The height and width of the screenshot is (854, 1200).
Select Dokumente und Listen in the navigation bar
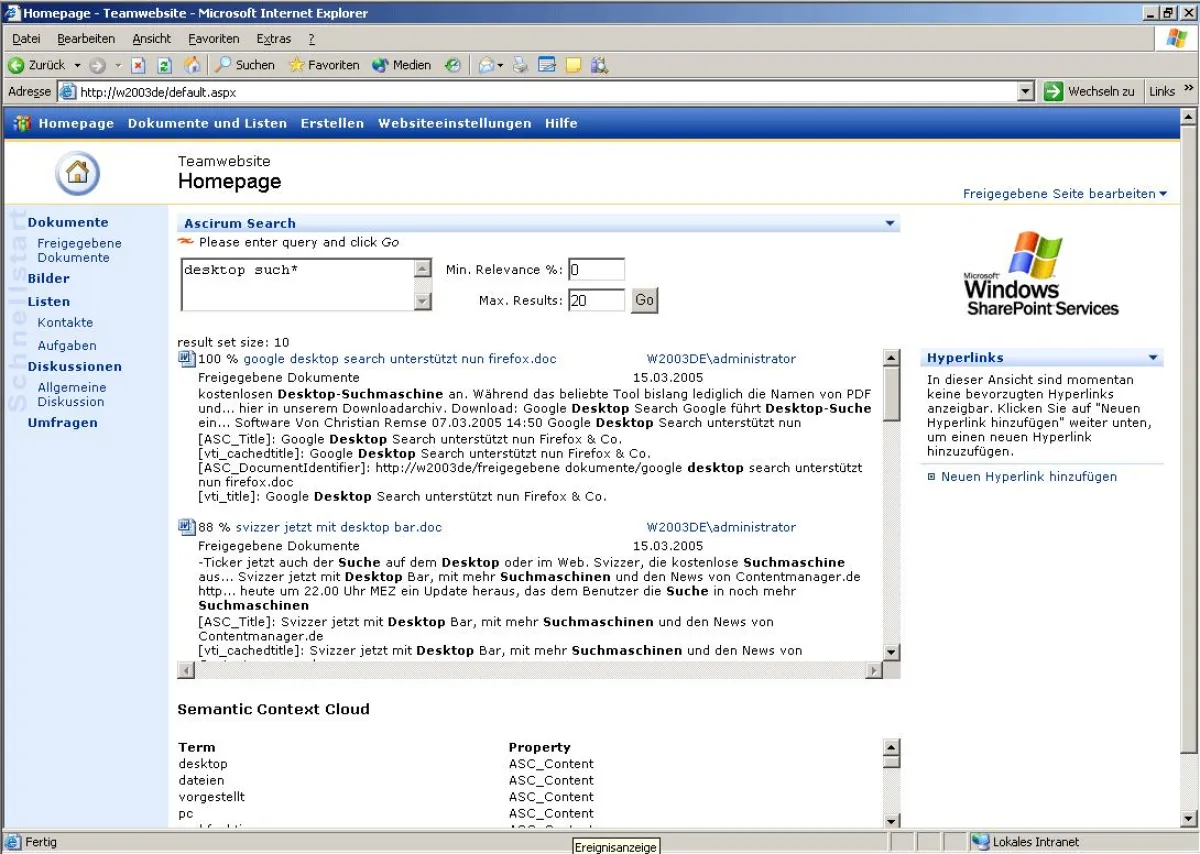point(206,123)
